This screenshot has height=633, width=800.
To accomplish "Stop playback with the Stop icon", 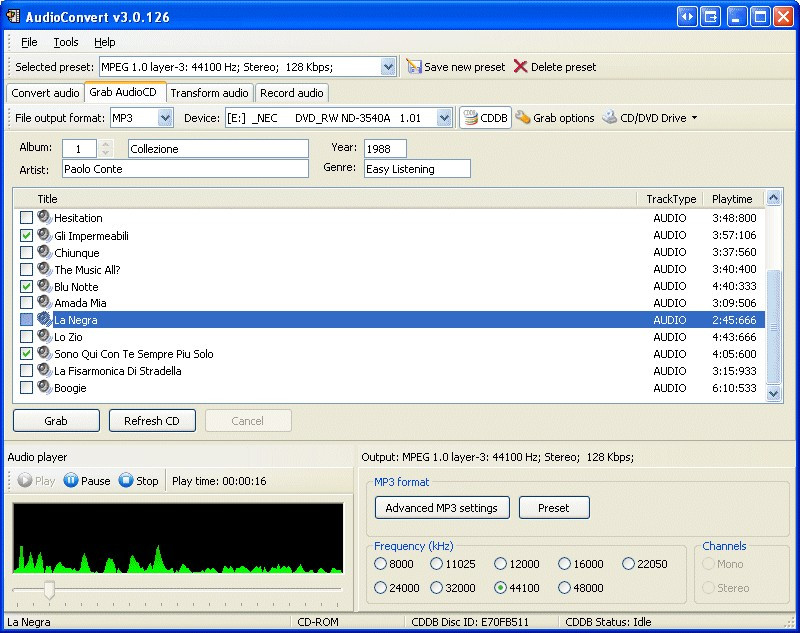I will pyautogui.click(x=126, y=480).
